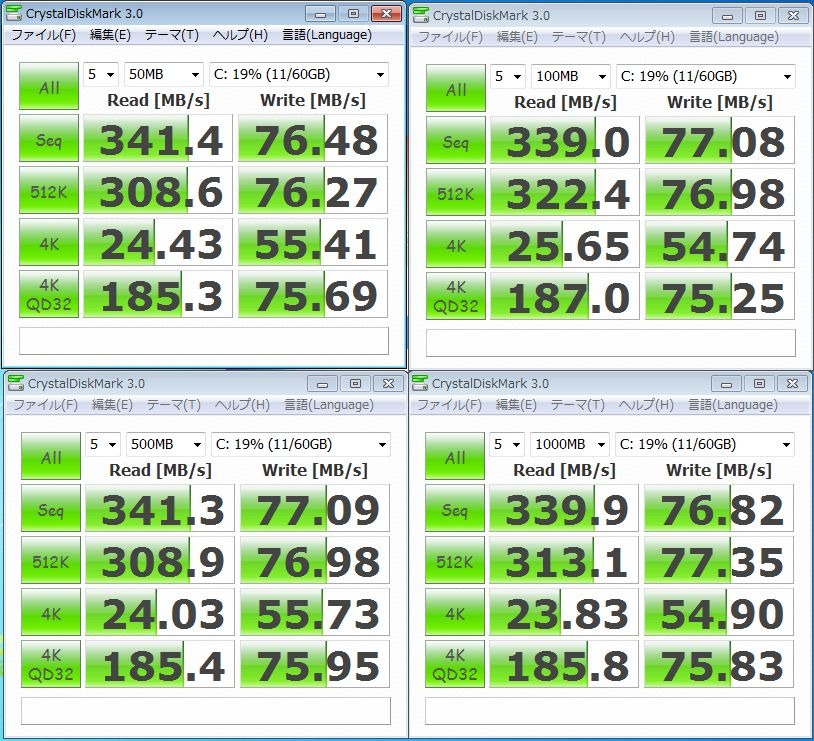The width and height of the screenshot is (814, 741).
Task: Click the 4K read value 24.03
Action: 160,612
